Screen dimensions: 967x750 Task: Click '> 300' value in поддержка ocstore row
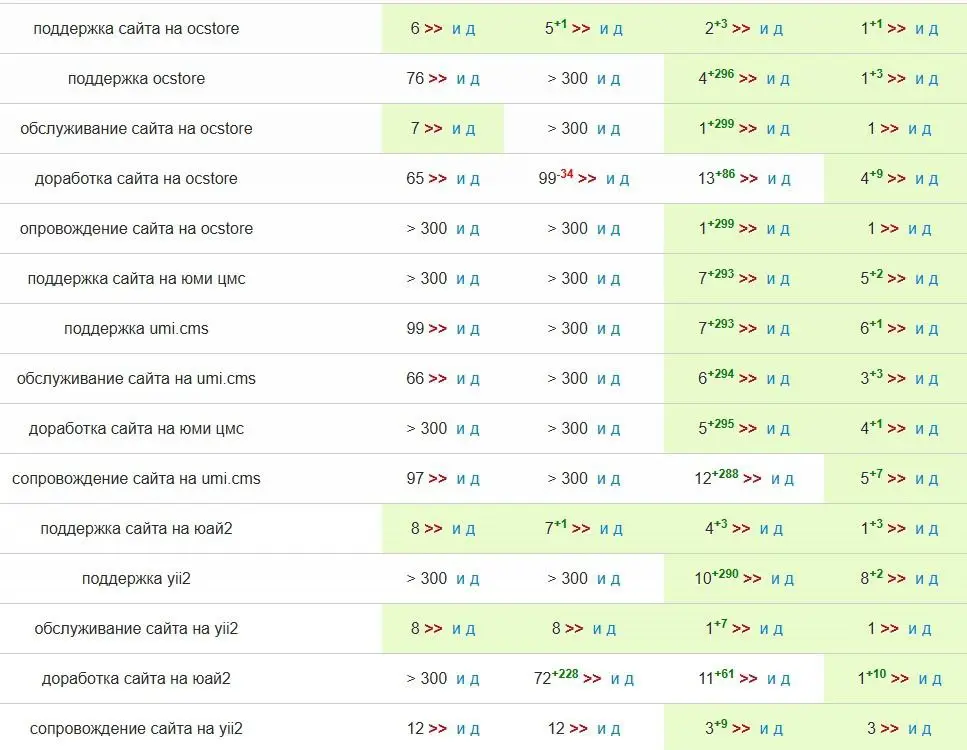567,78
